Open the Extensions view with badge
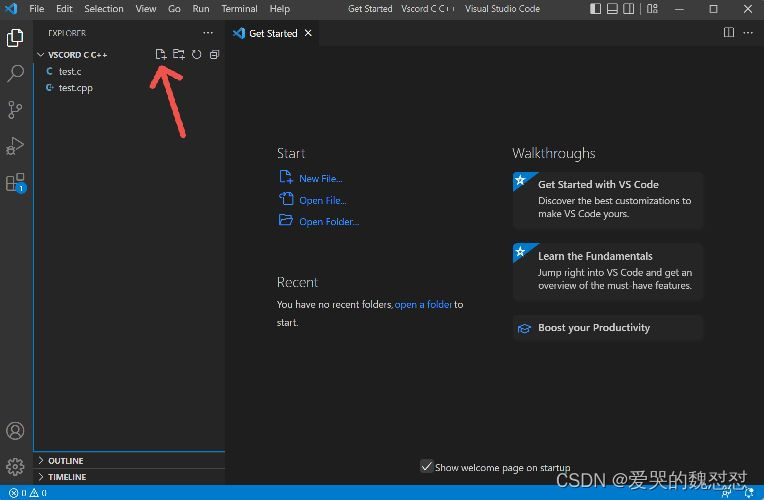This screenshot has width=764, height=500. coord(15,182)
